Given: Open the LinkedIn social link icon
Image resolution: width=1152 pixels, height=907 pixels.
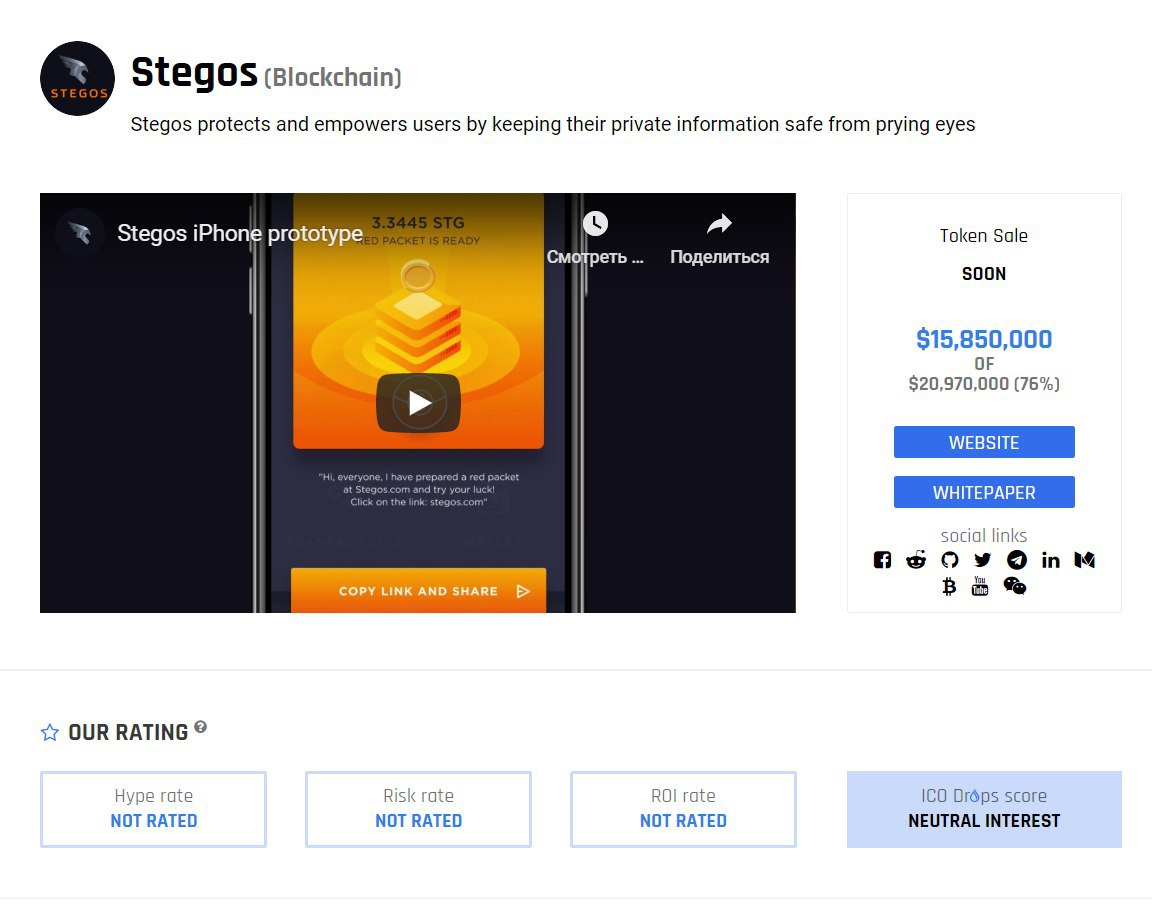Looking at the screenshot, I should (x=1051, y=560).
